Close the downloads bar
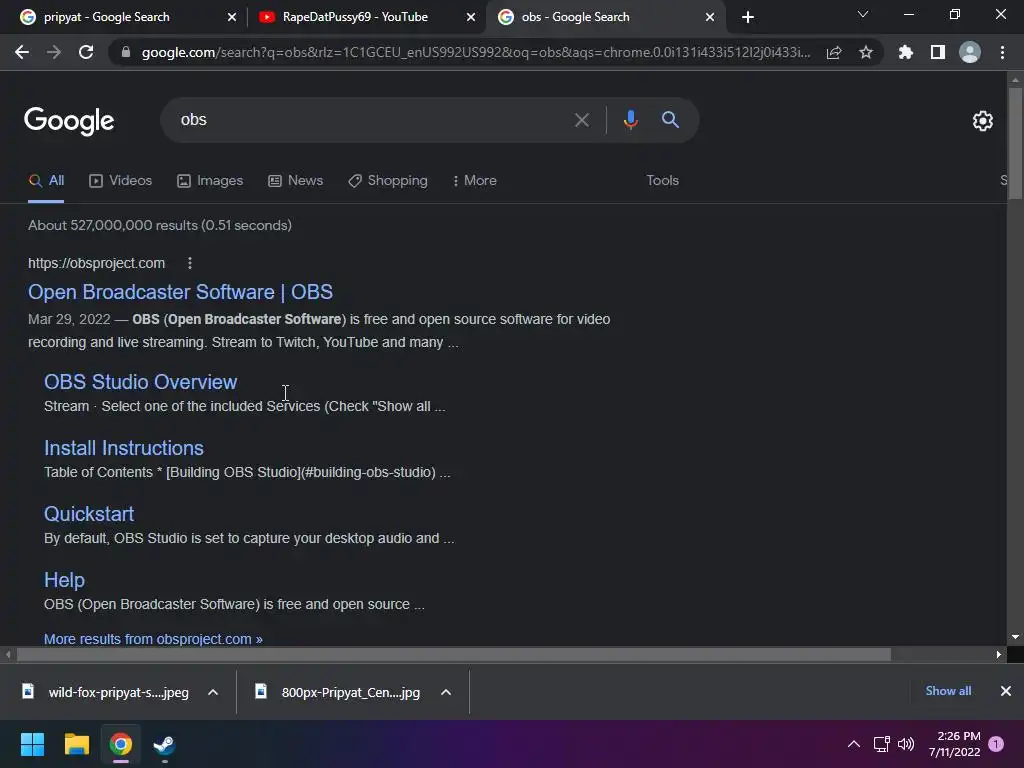 tap(1006, 691)
